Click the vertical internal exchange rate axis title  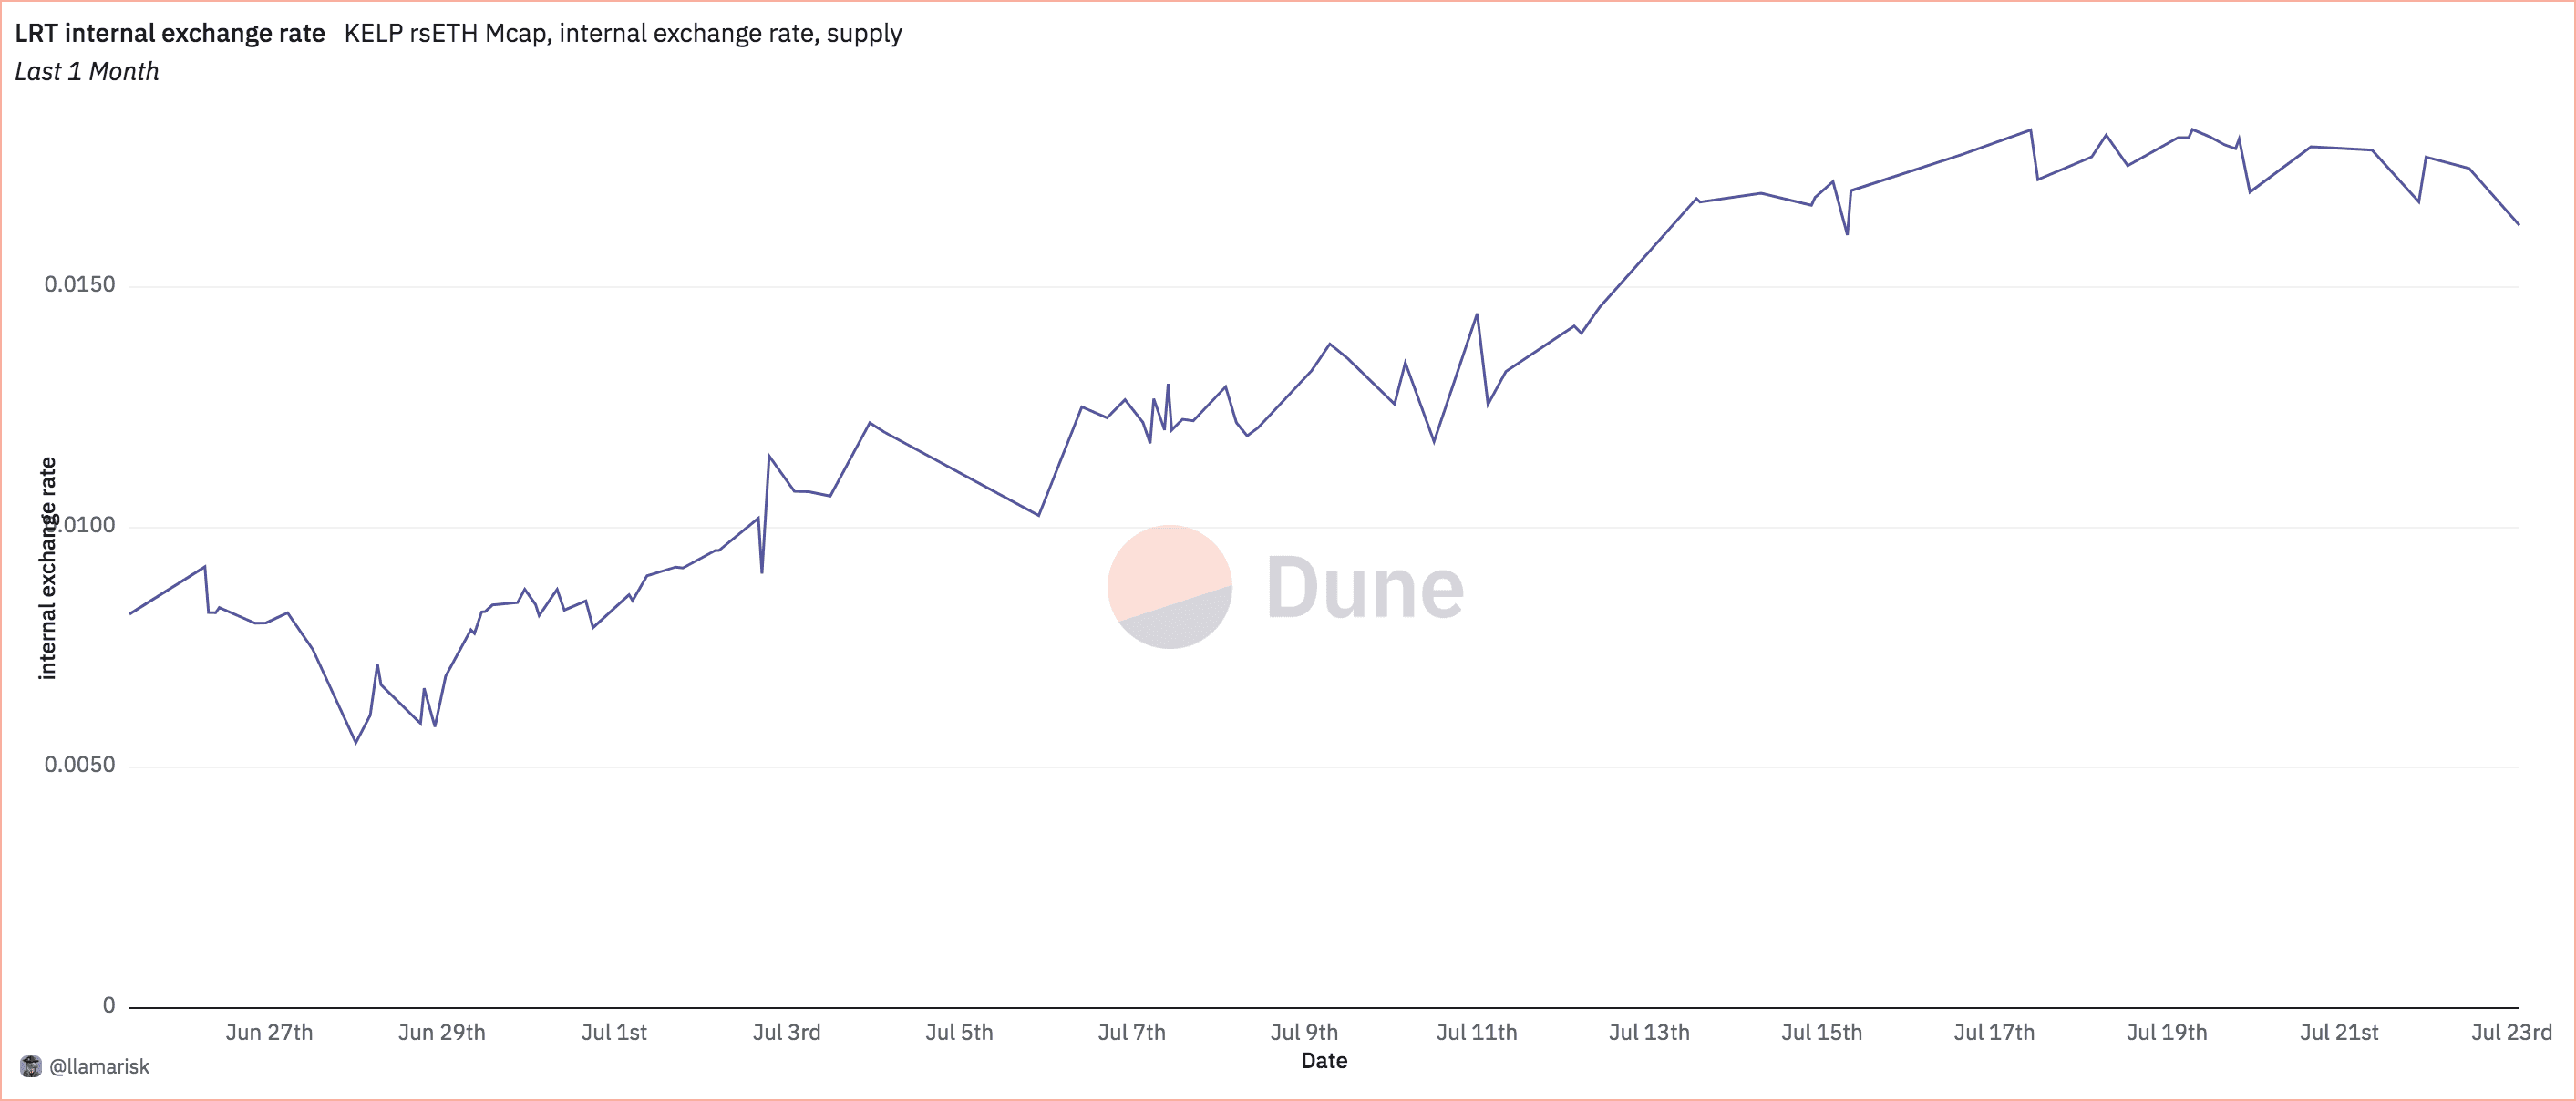pyautogui.click(x=47, y=568)
